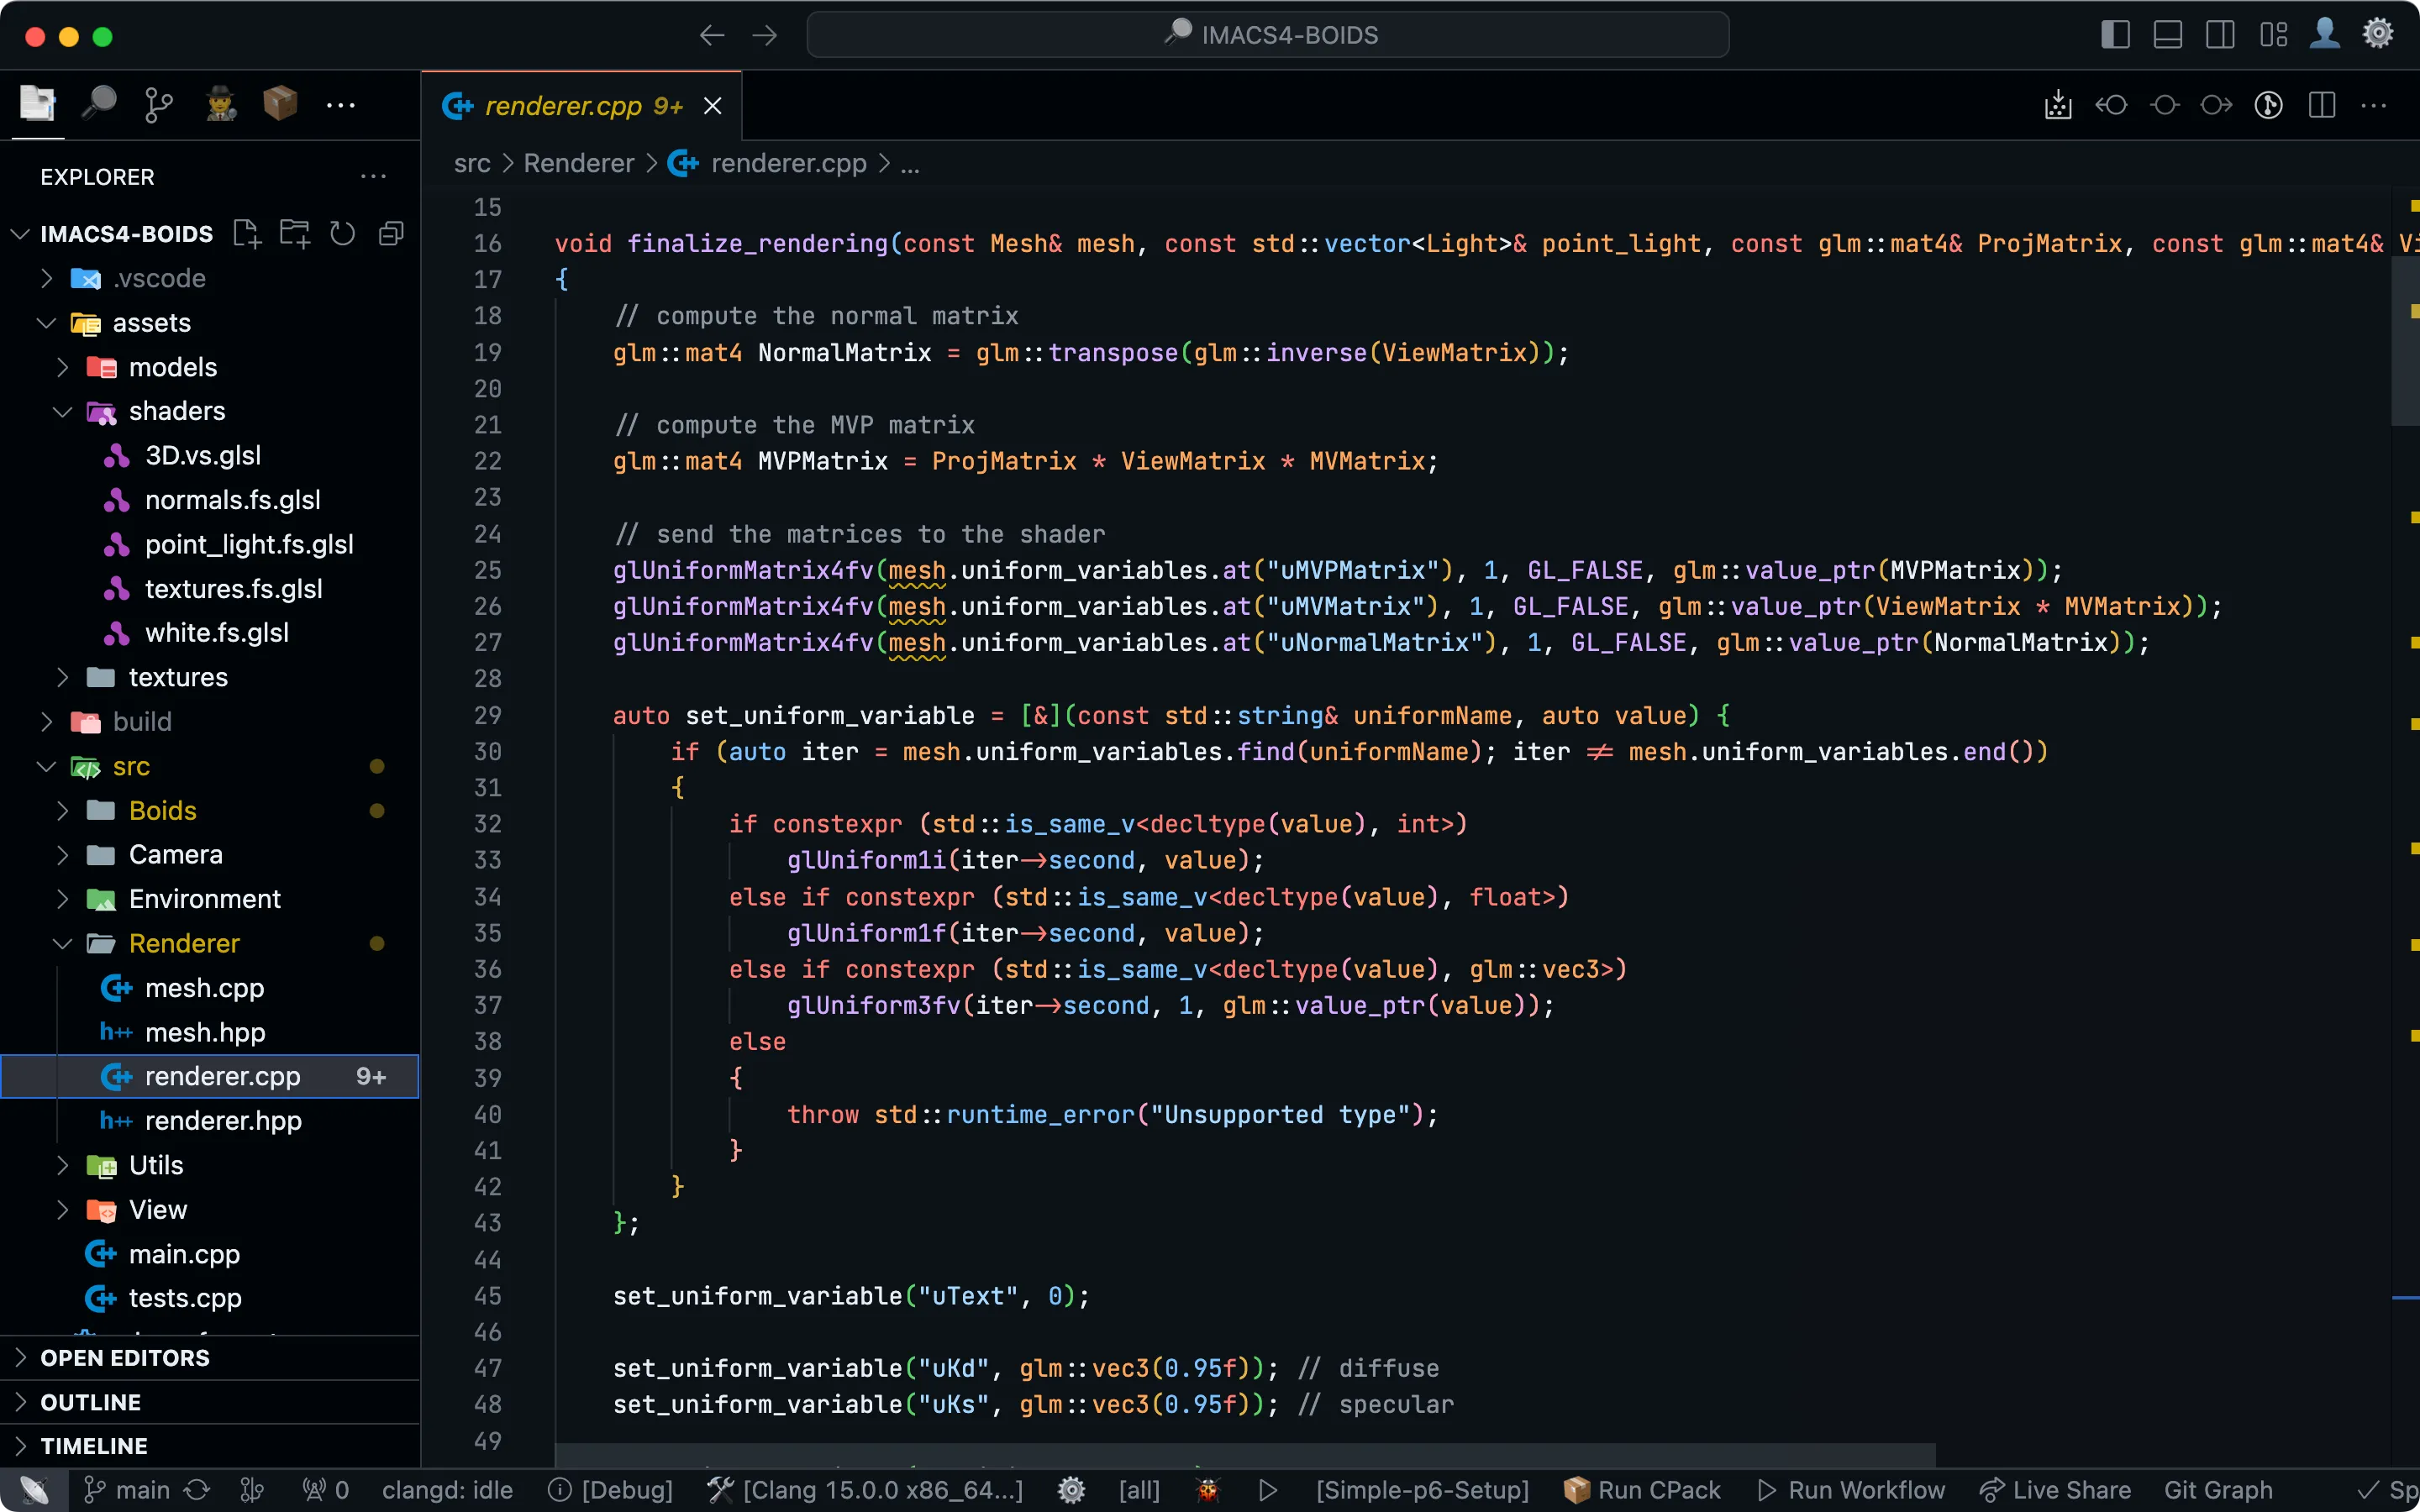
Task: Toggle the bottom panel visibility
Action: pos(2167,35)
